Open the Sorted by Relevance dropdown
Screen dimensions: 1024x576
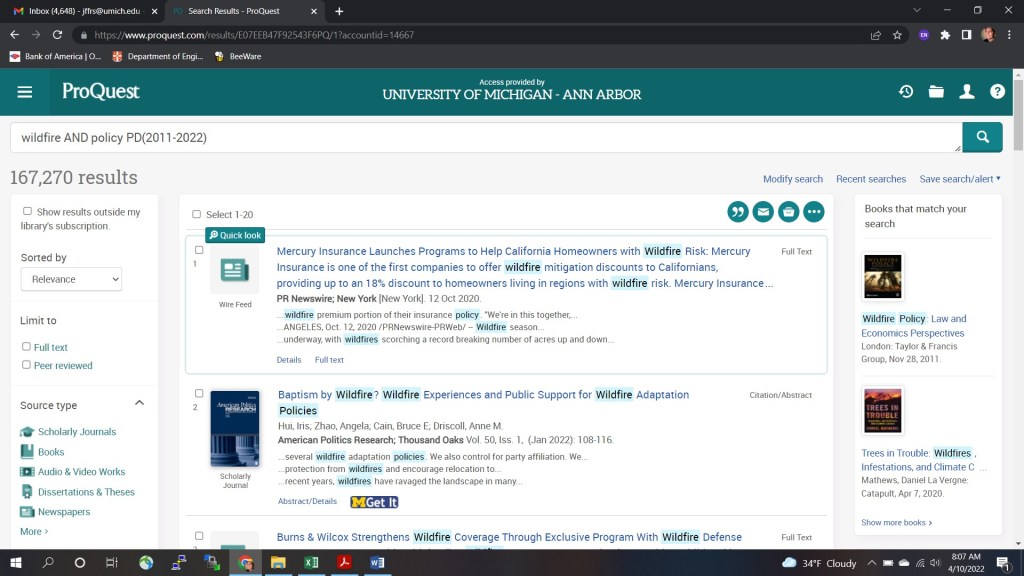coord(71,279)
